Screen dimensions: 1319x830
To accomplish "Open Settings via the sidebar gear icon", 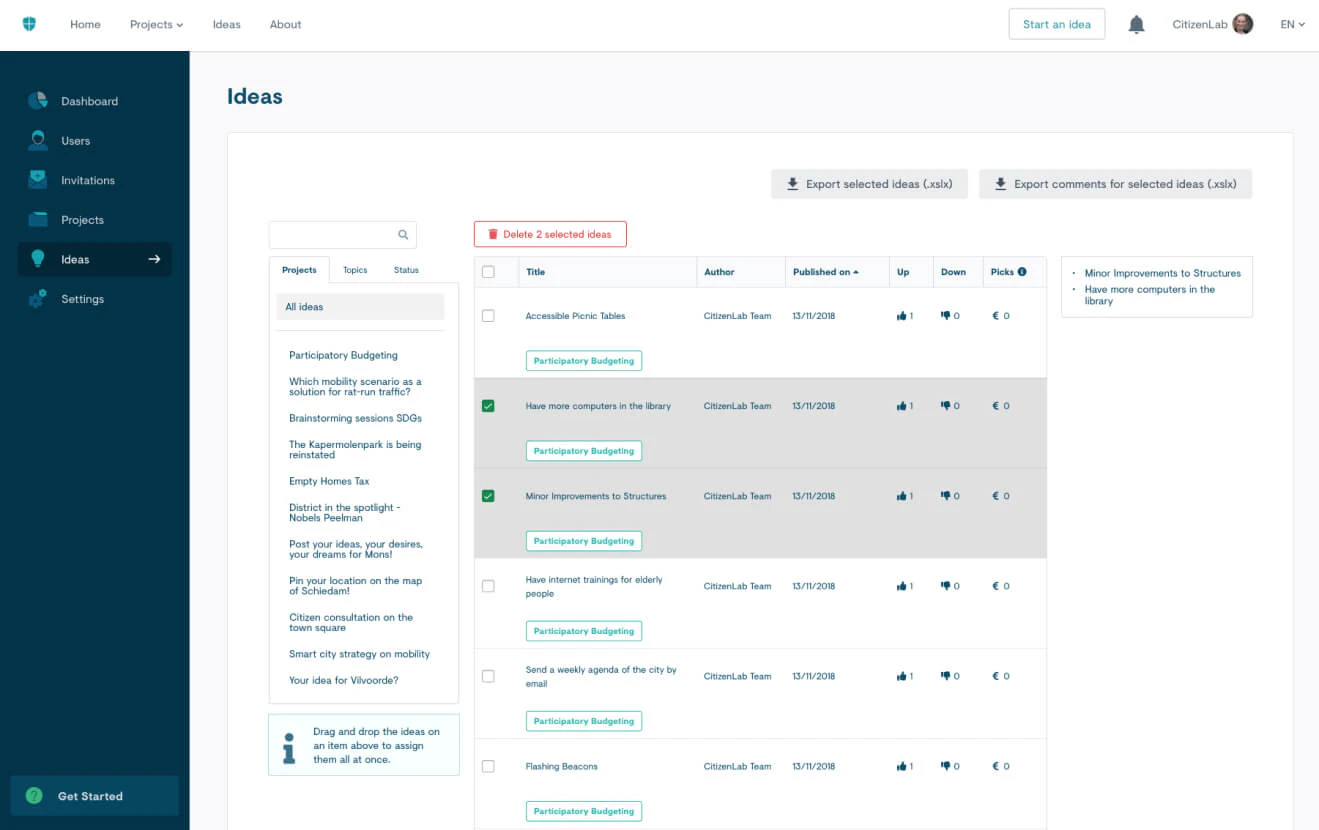I will pos(37,298).
